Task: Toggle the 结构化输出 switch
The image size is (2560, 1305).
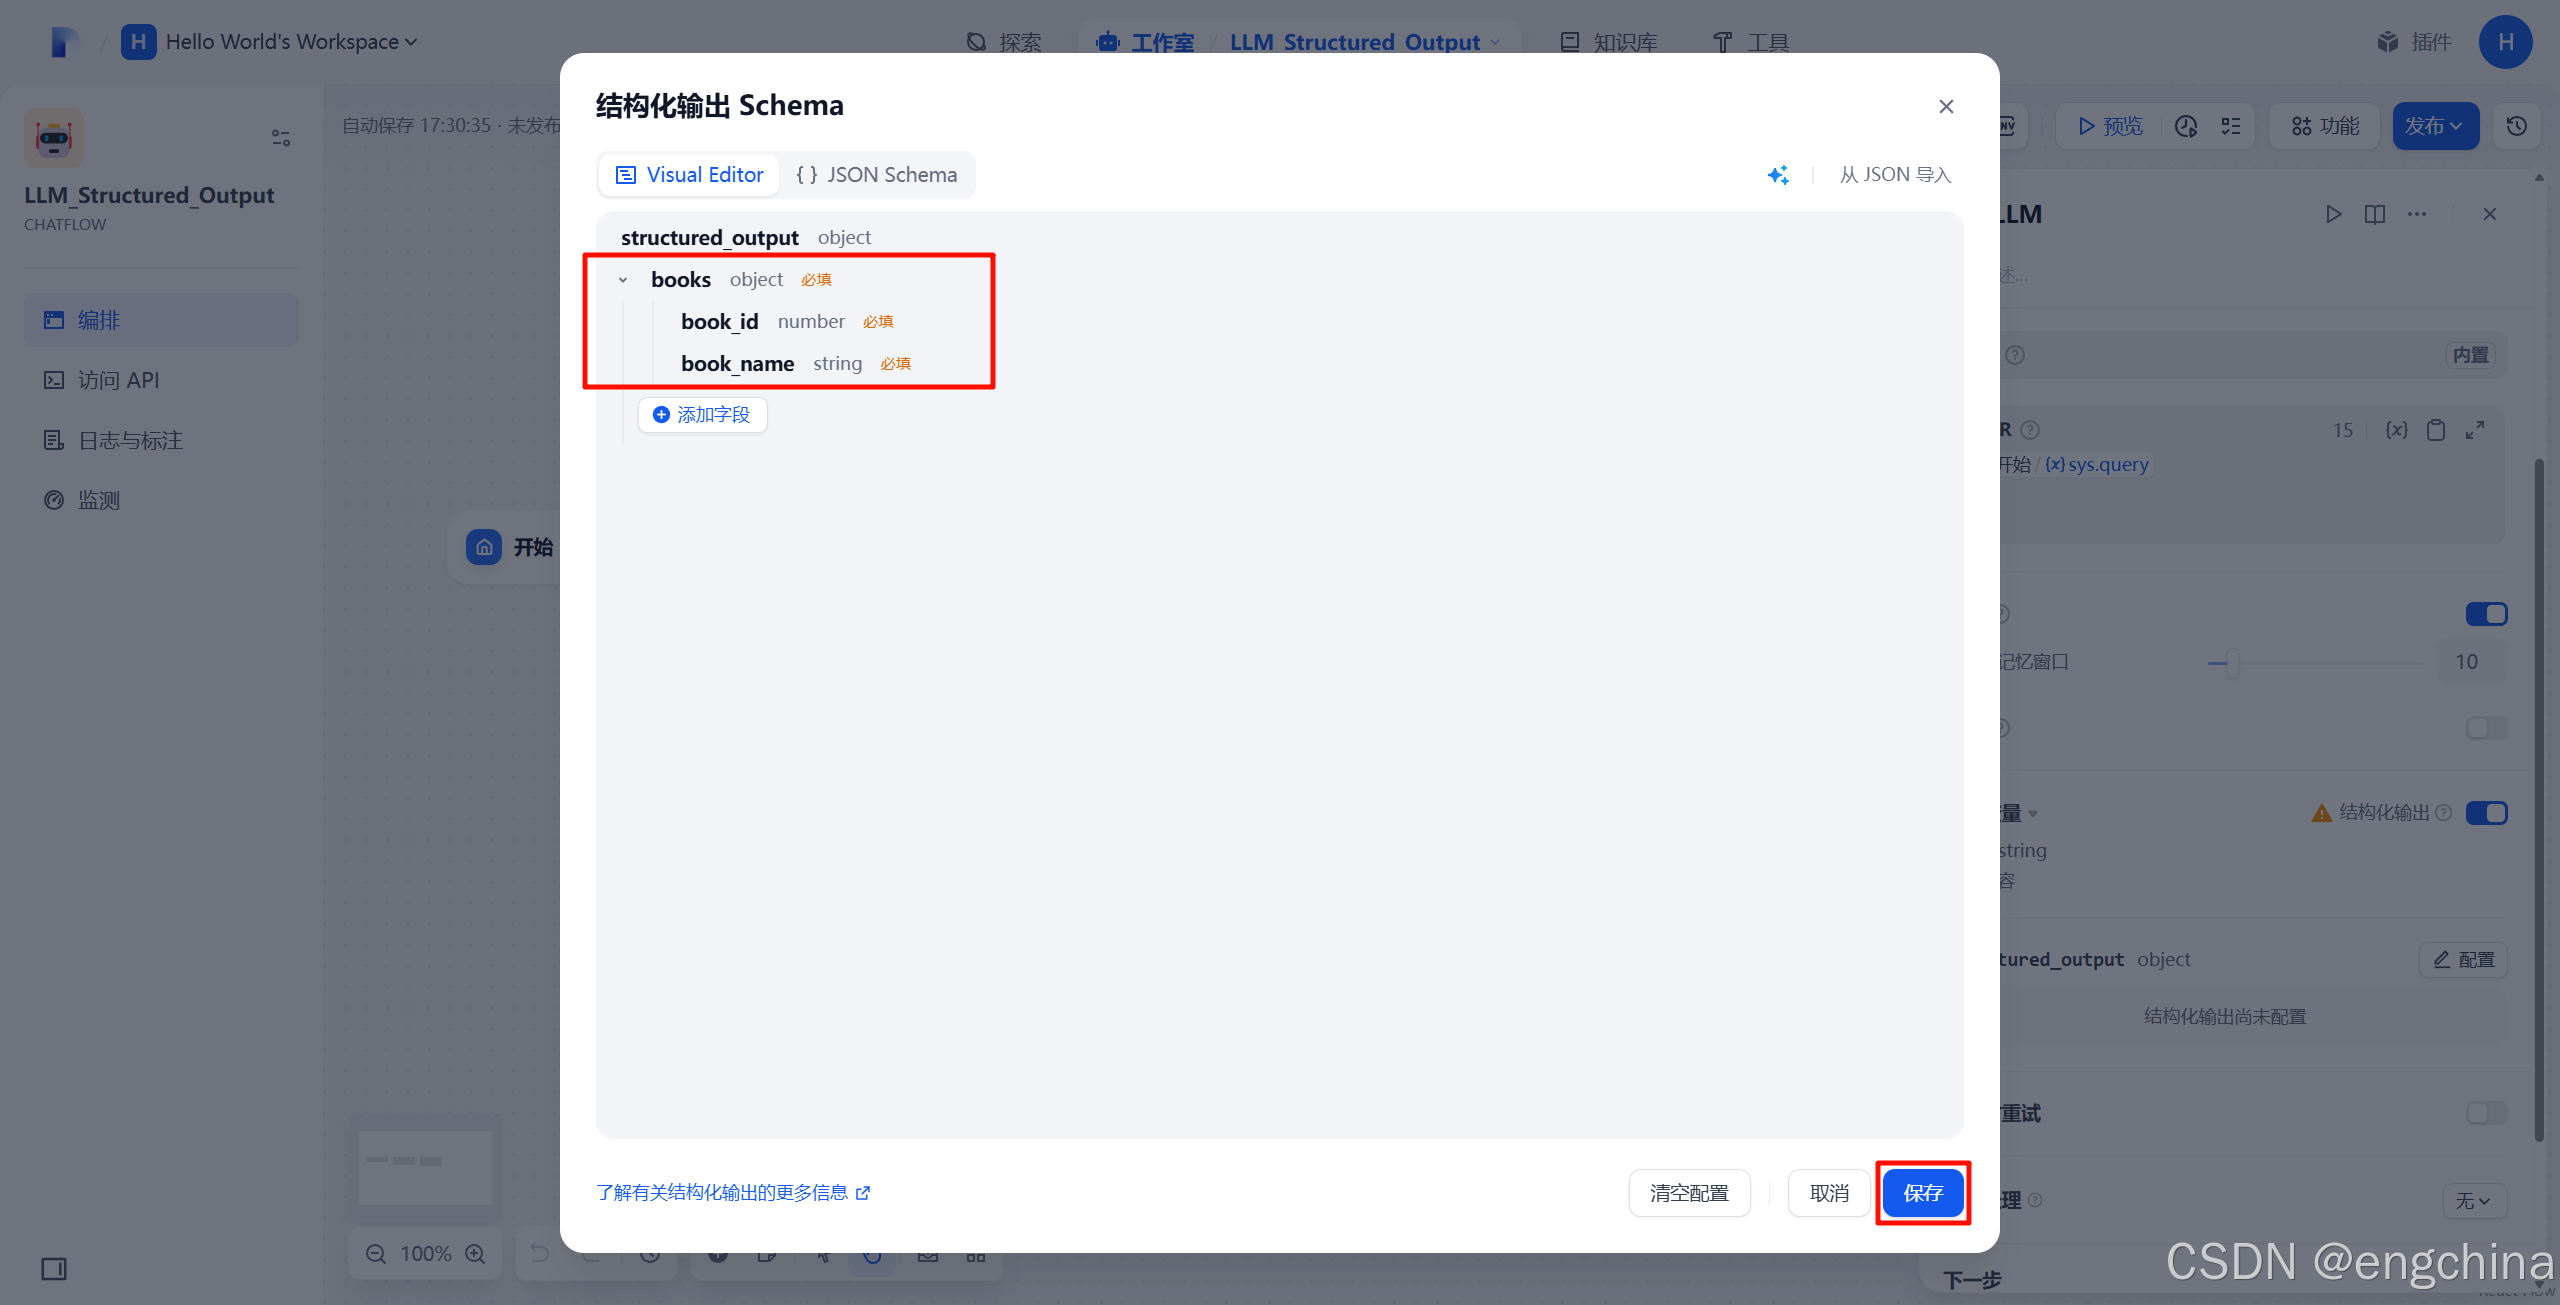Action: point(2486,813)
